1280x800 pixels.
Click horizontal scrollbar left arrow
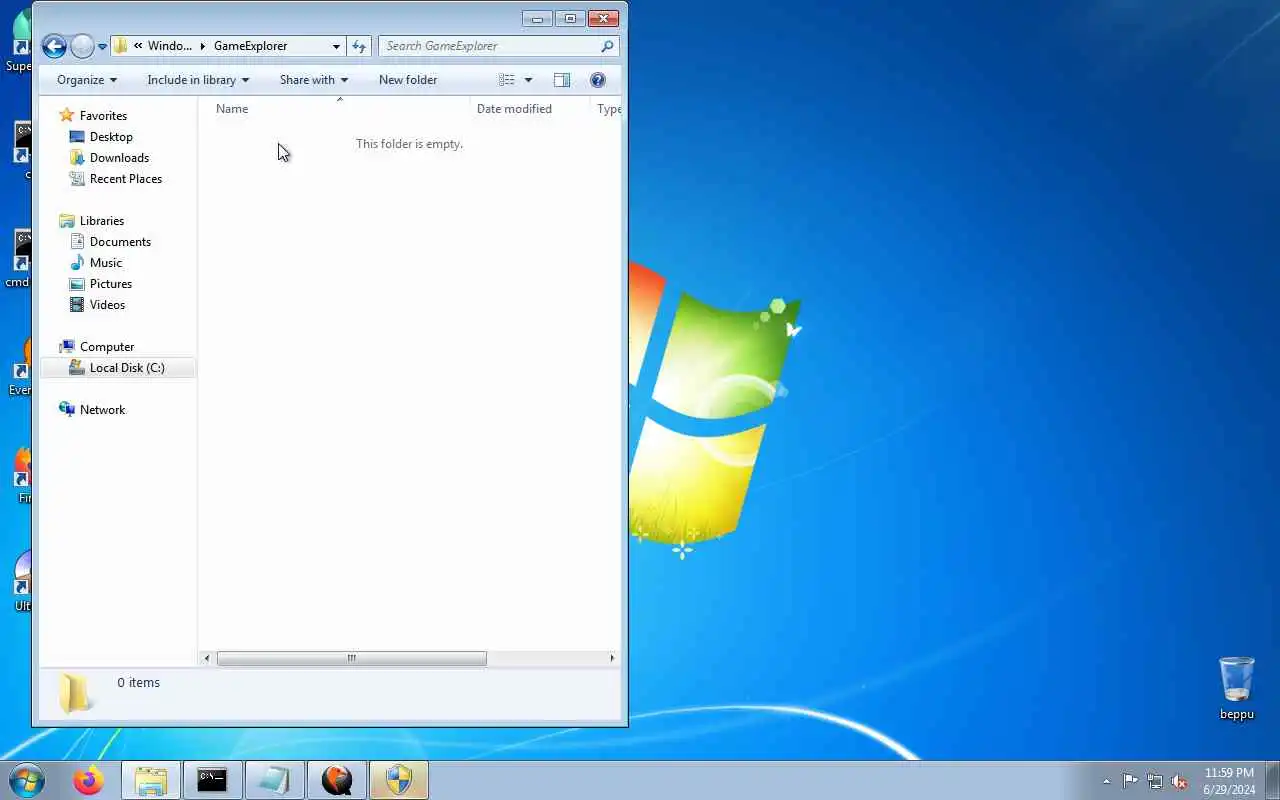pyautogui.click(x=207, y=658)
